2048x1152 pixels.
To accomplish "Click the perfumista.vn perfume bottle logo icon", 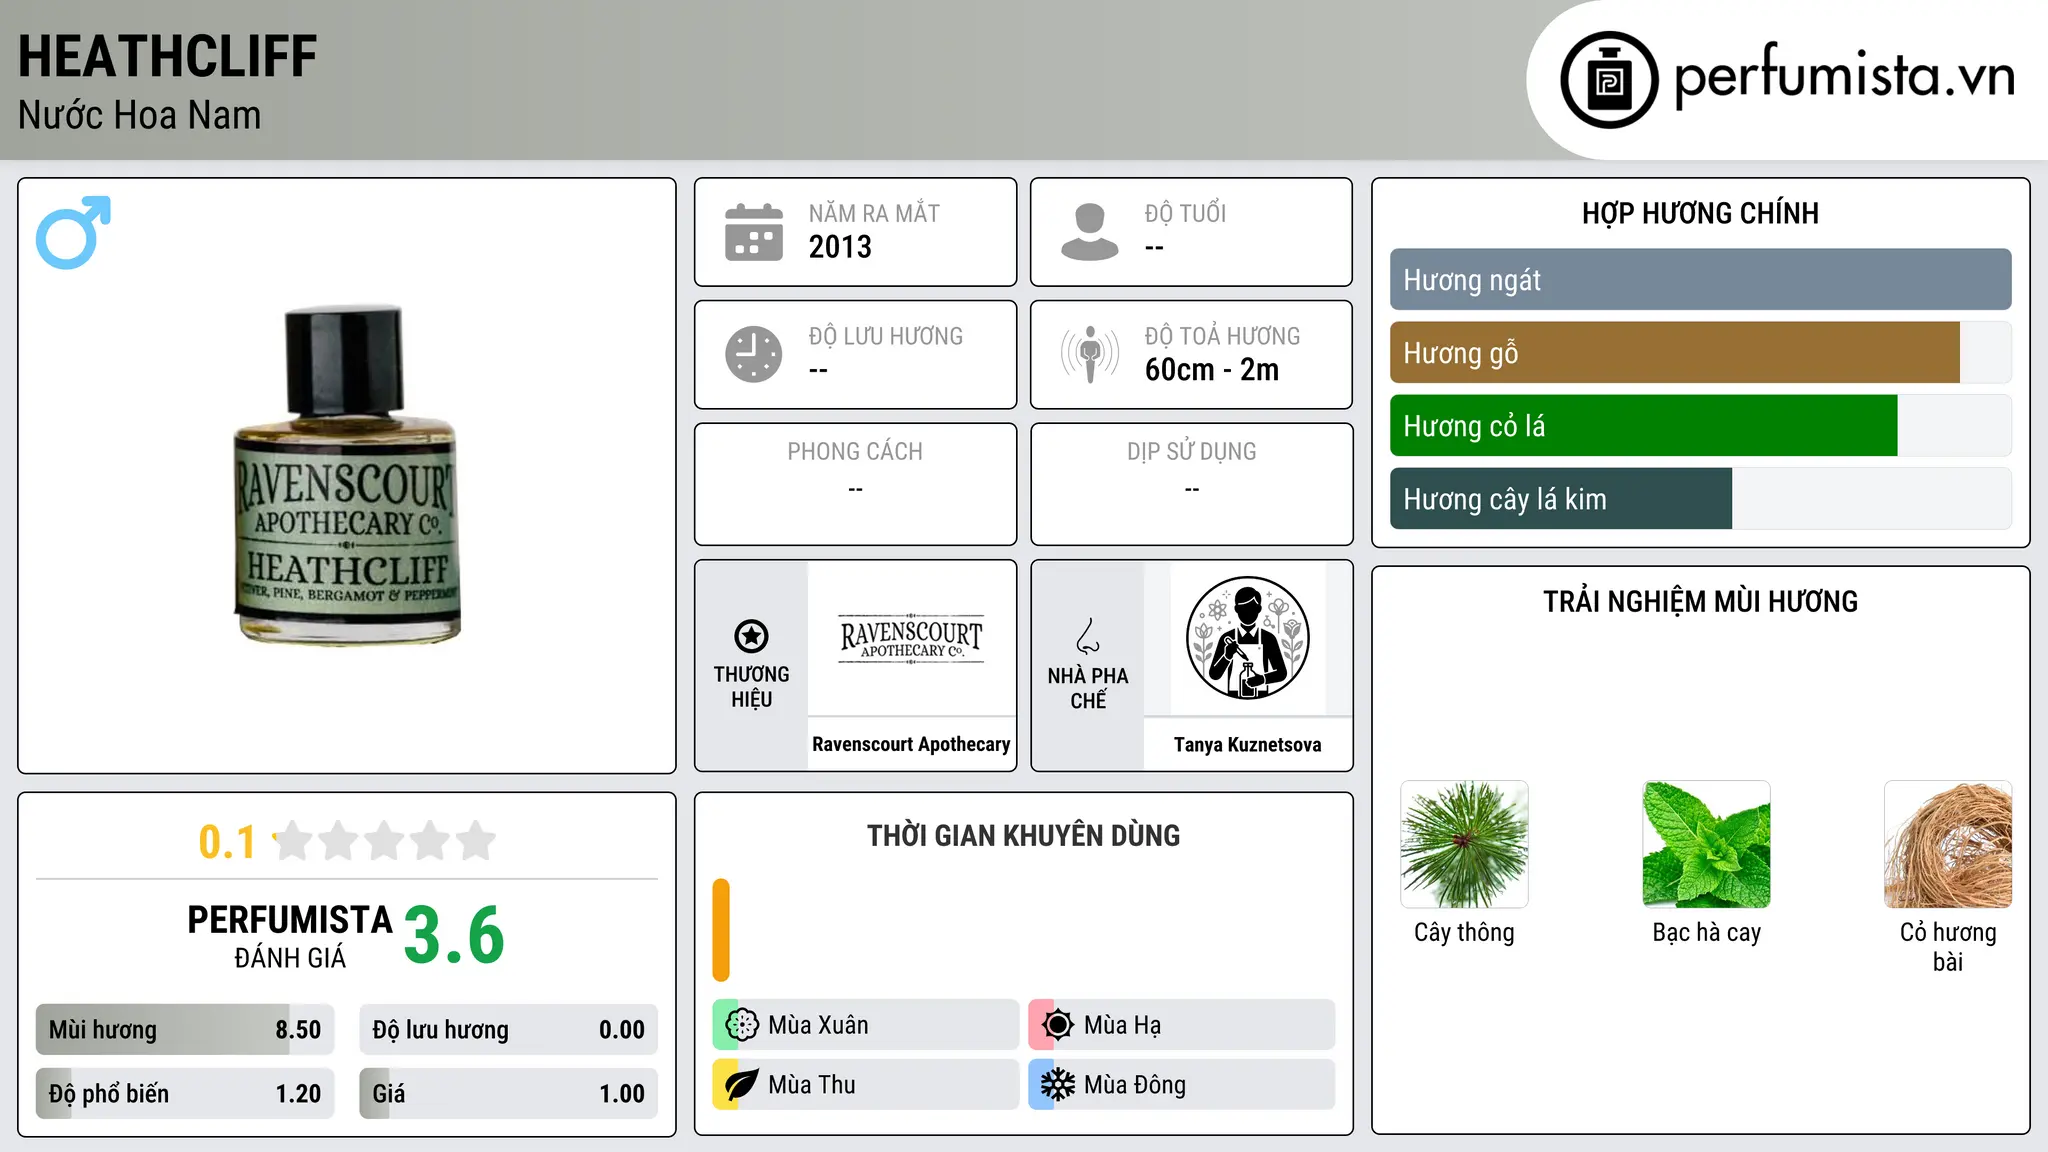I will pyautogui.click(x=1609, y=80).
